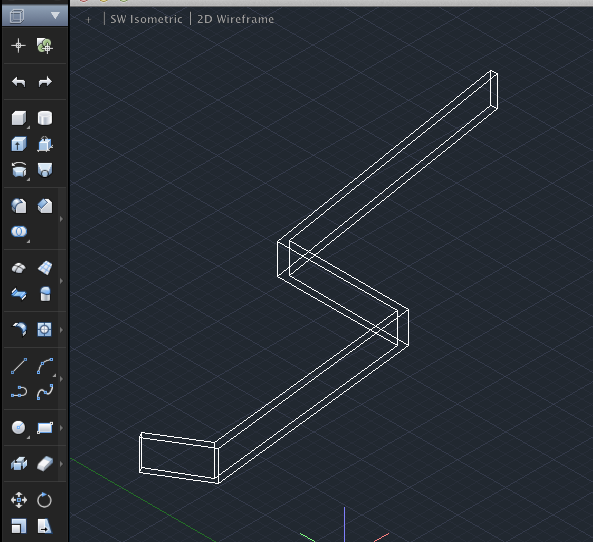Click the stacked 3D boxes tool

tap(19, 464)
